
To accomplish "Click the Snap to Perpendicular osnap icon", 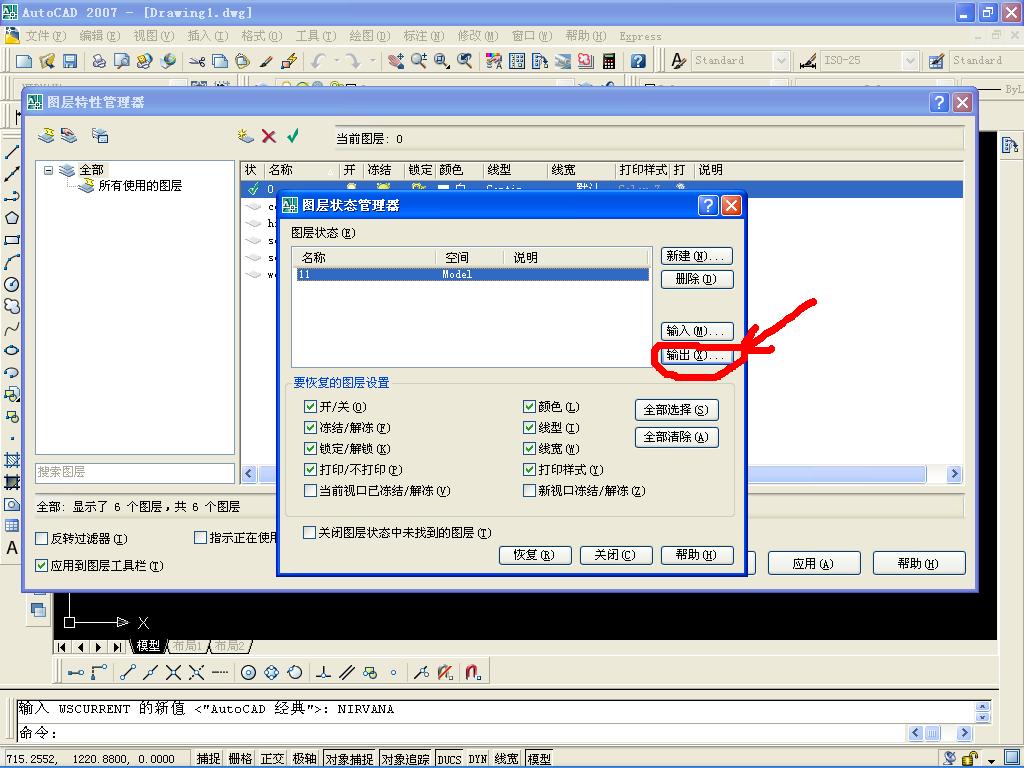I will click(323, 672).
